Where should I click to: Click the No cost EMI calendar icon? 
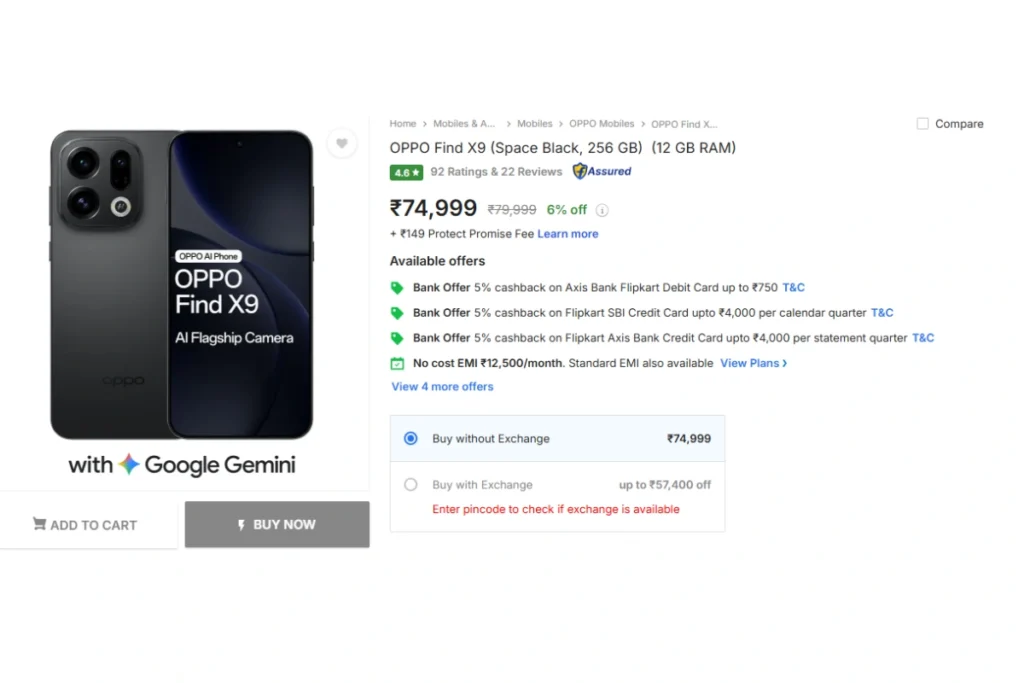pyautogui.click(x=397, y=363)
